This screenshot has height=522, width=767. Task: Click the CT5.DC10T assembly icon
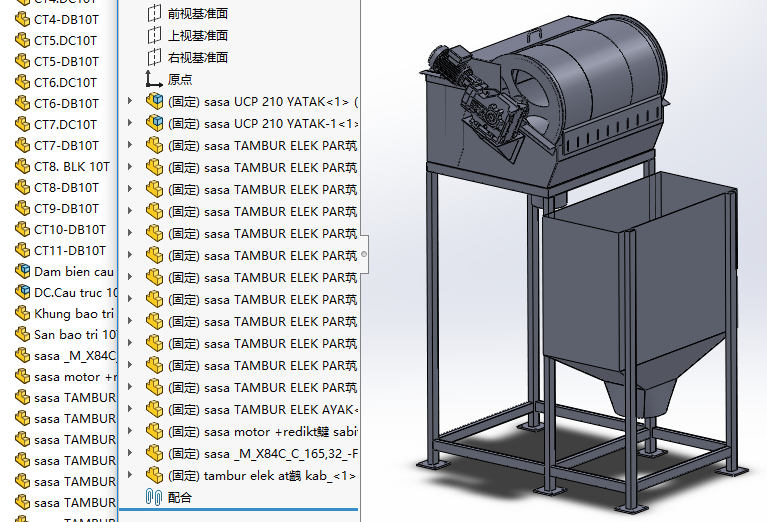(22, 40)
